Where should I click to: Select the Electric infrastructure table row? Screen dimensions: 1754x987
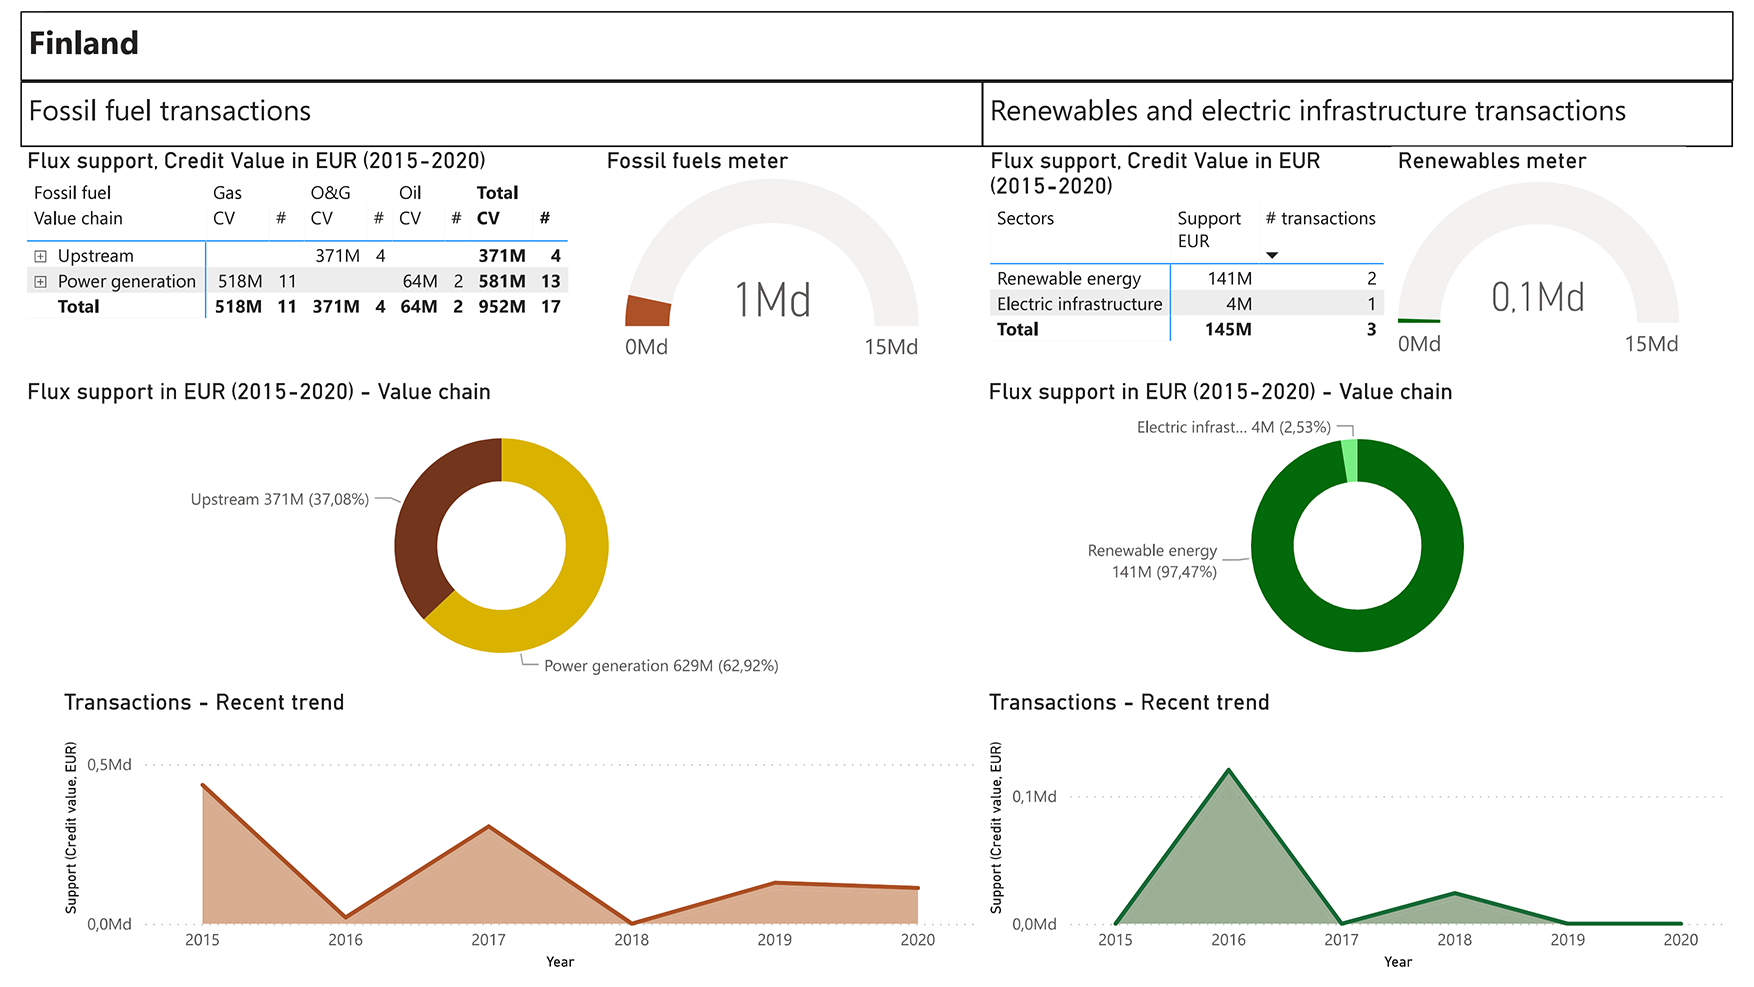1079,304
